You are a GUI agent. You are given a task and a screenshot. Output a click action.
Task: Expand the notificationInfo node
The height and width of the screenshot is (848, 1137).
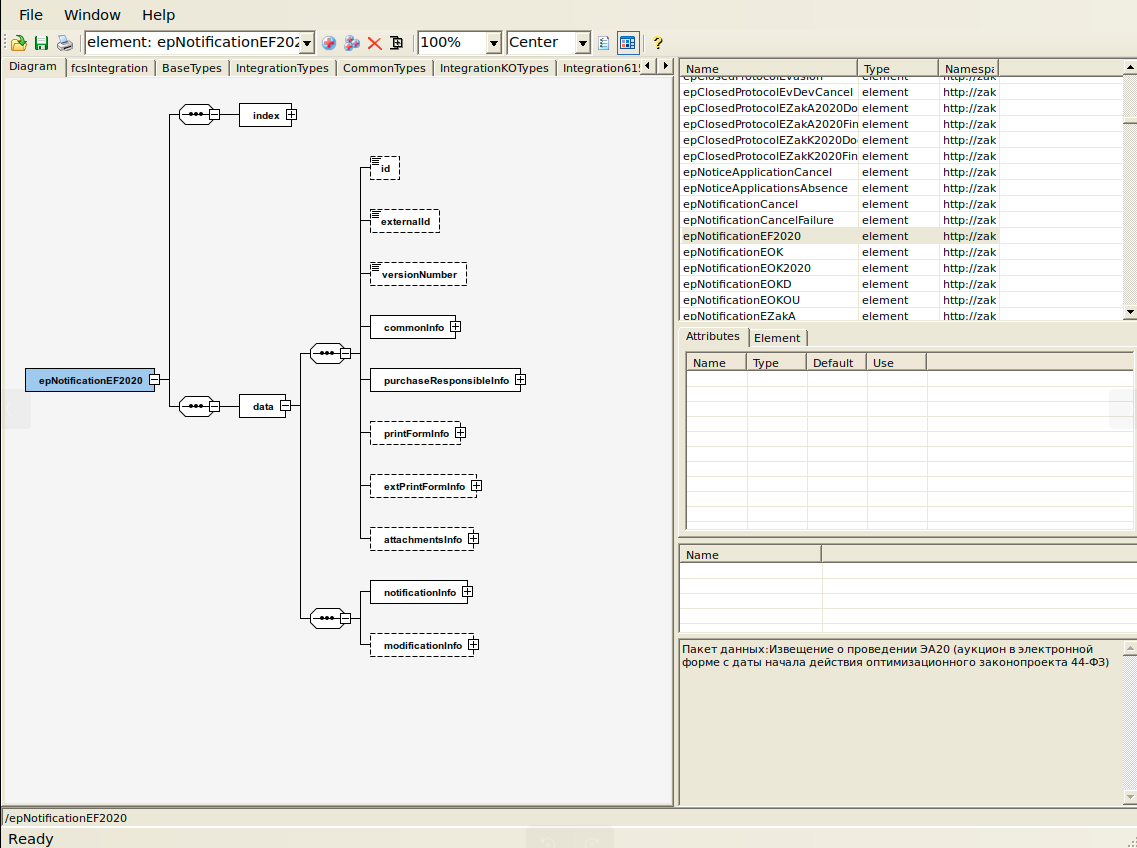(467, 592)
